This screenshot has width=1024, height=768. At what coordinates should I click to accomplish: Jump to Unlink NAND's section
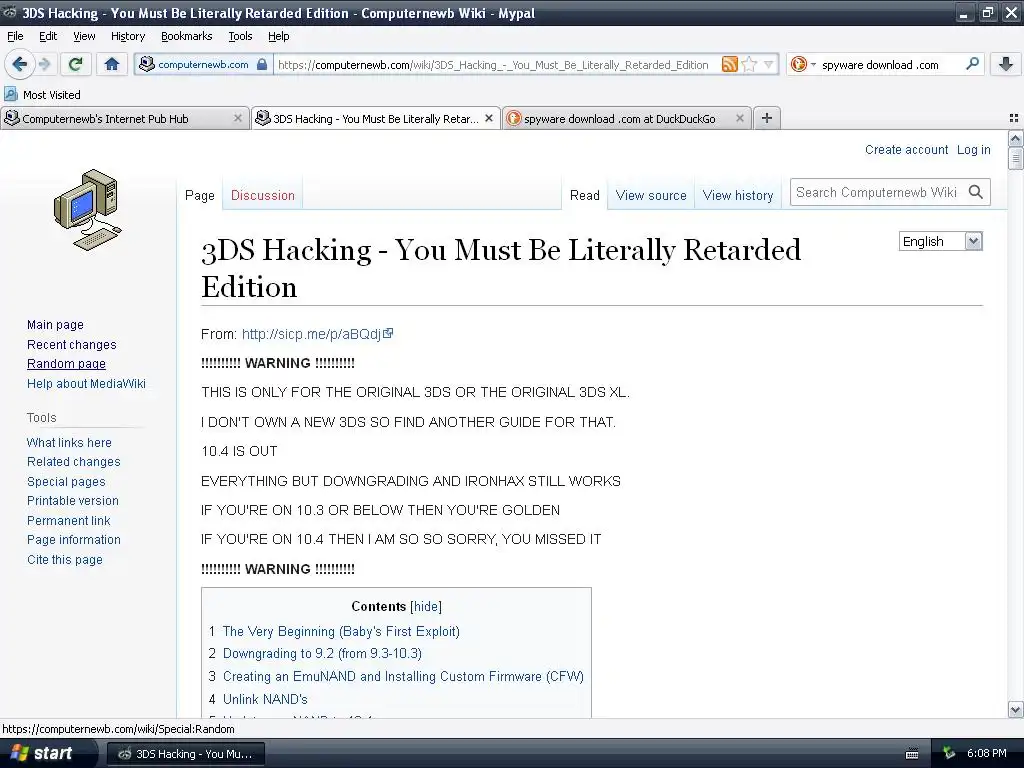[265, 699]
